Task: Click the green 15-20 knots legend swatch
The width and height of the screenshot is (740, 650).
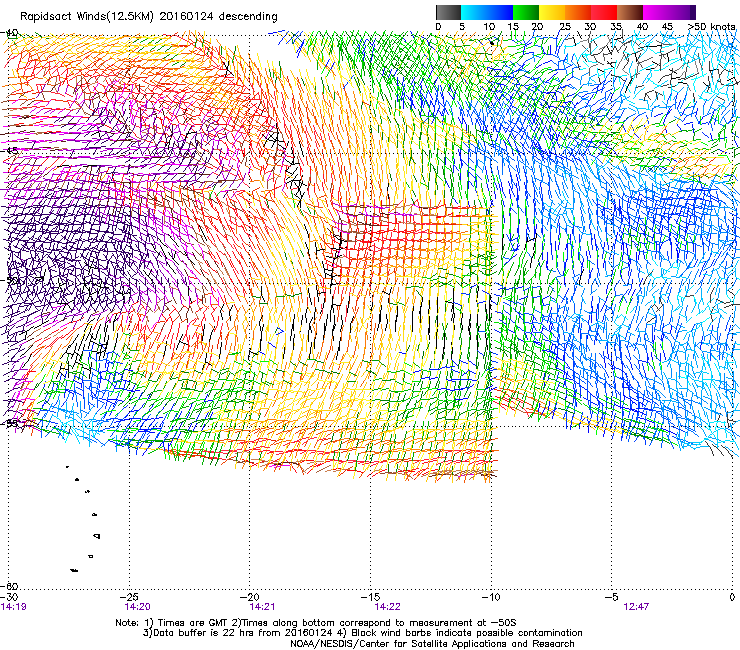Action: pos(526,12)
